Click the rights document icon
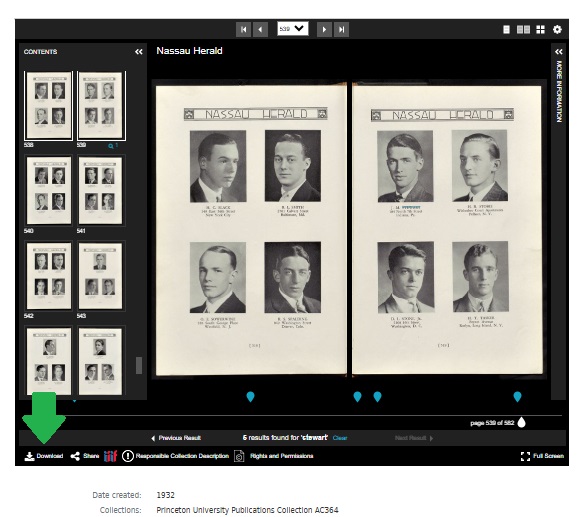Image resolution: width=585 pixels, height=517 pixels. click(x=239, y=456)
